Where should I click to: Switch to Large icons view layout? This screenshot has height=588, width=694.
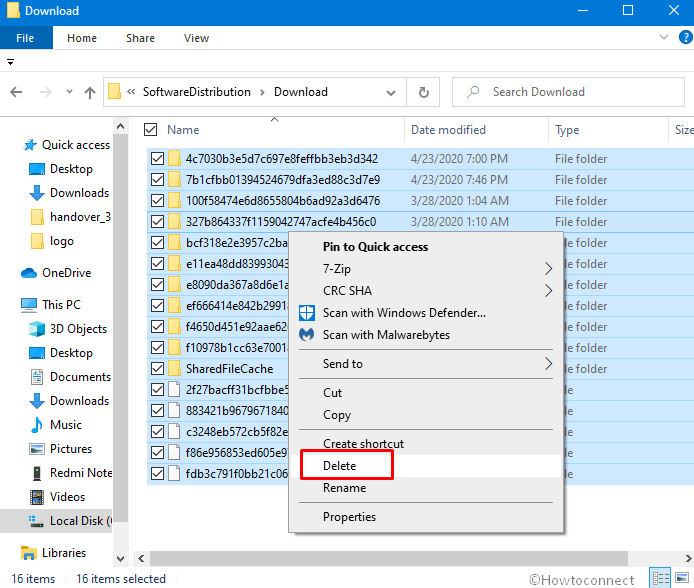tap(682, 578)
